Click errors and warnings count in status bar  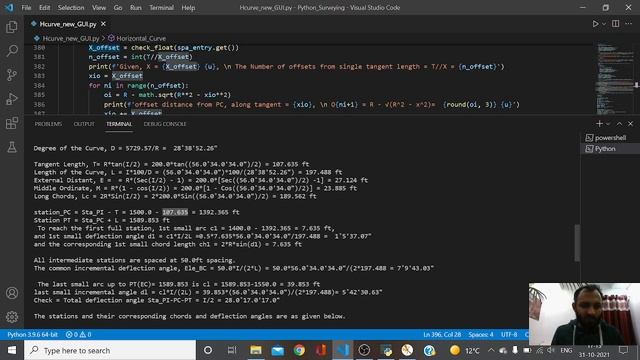(78, 335)
